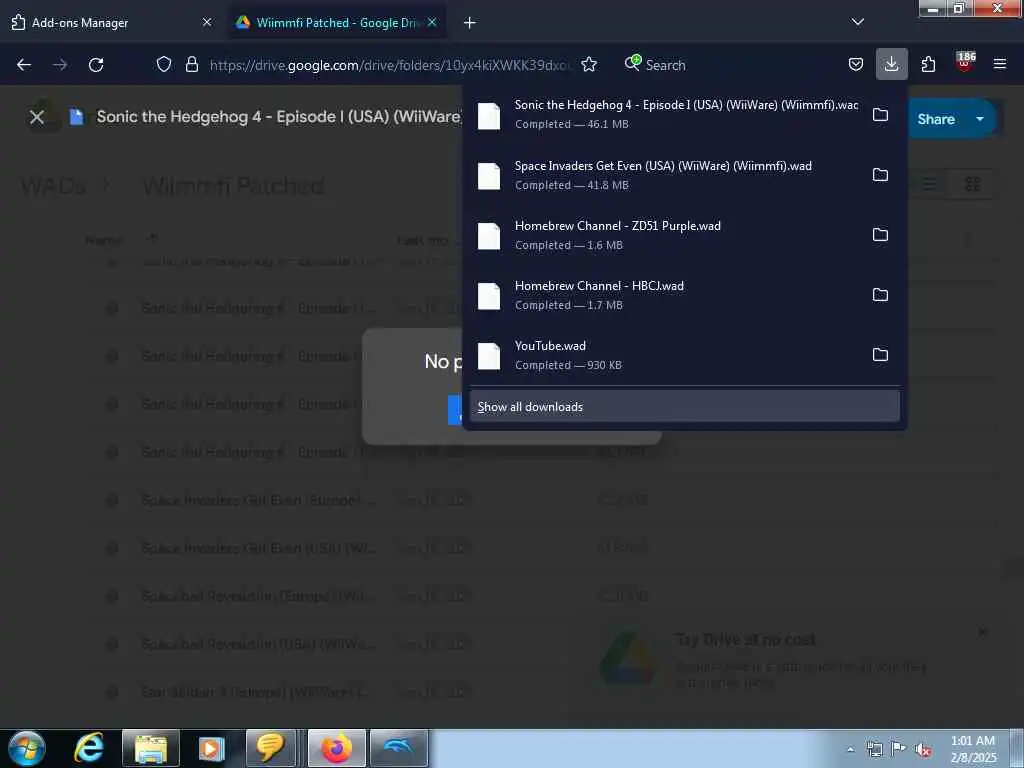The width and height of the screenshot is (1024, 768).
Task: Switch Drive to grid layout view
Action: (972, 184)
